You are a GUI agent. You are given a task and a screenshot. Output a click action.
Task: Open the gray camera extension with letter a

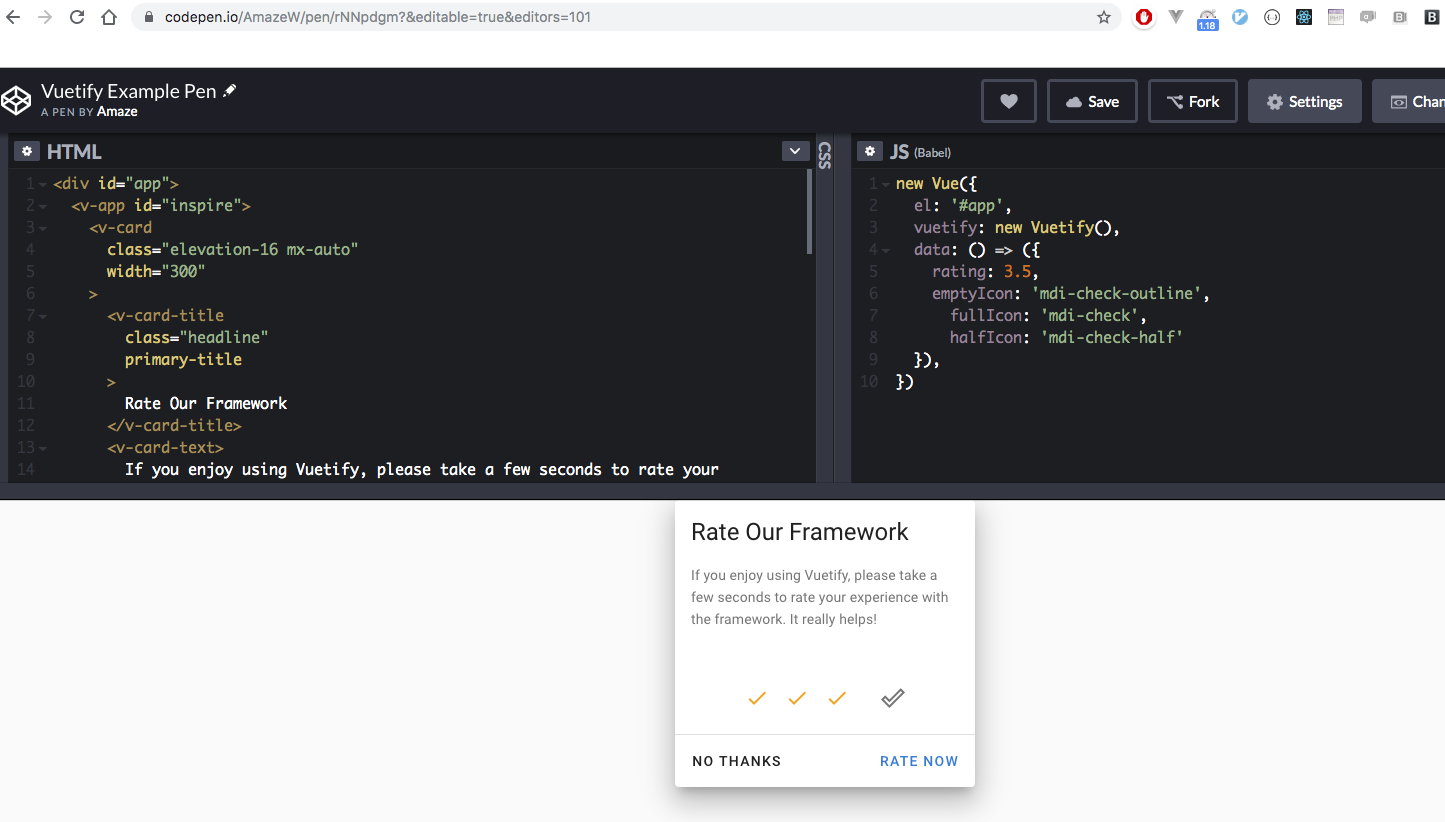coord(1368,17)
